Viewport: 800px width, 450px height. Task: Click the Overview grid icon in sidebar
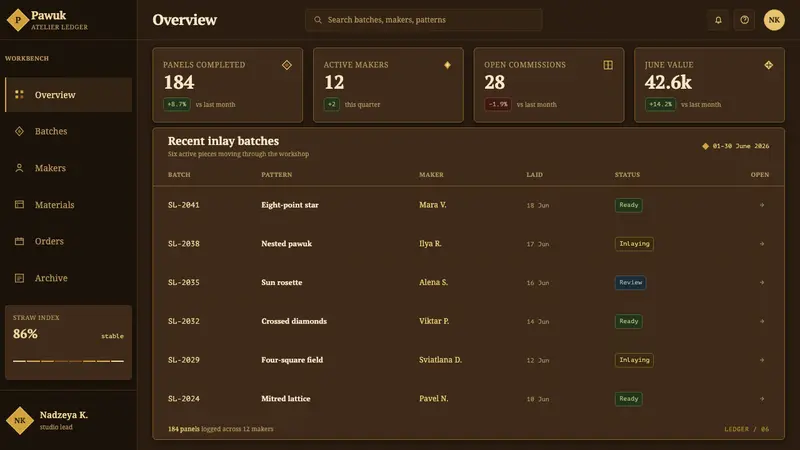19,94
